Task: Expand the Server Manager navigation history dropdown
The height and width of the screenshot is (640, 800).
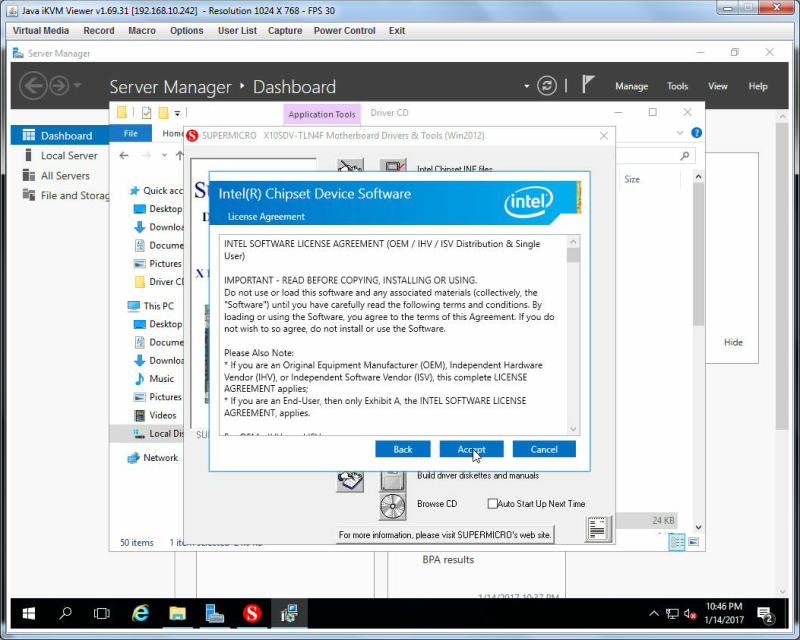Action: click(78, 85)
